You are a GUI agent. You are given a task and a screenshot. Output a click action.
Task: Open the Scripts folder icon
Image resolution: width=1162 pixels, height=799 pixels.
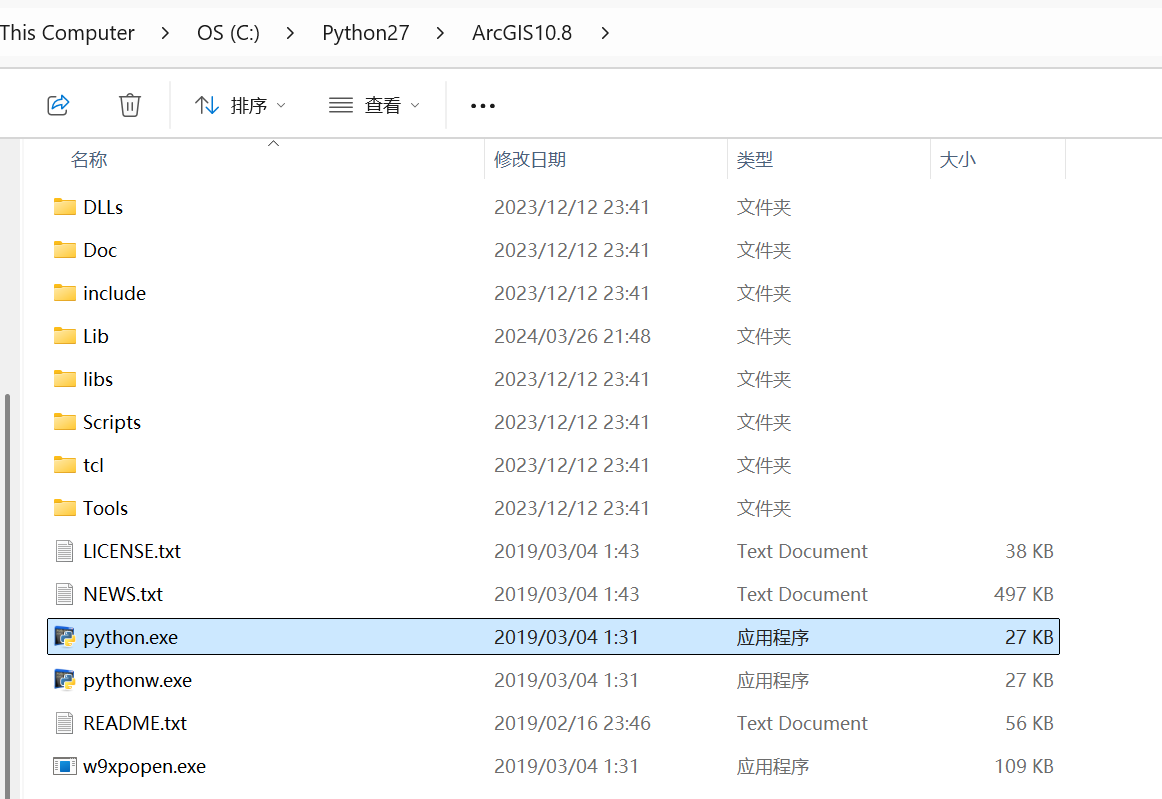[62, 421]
